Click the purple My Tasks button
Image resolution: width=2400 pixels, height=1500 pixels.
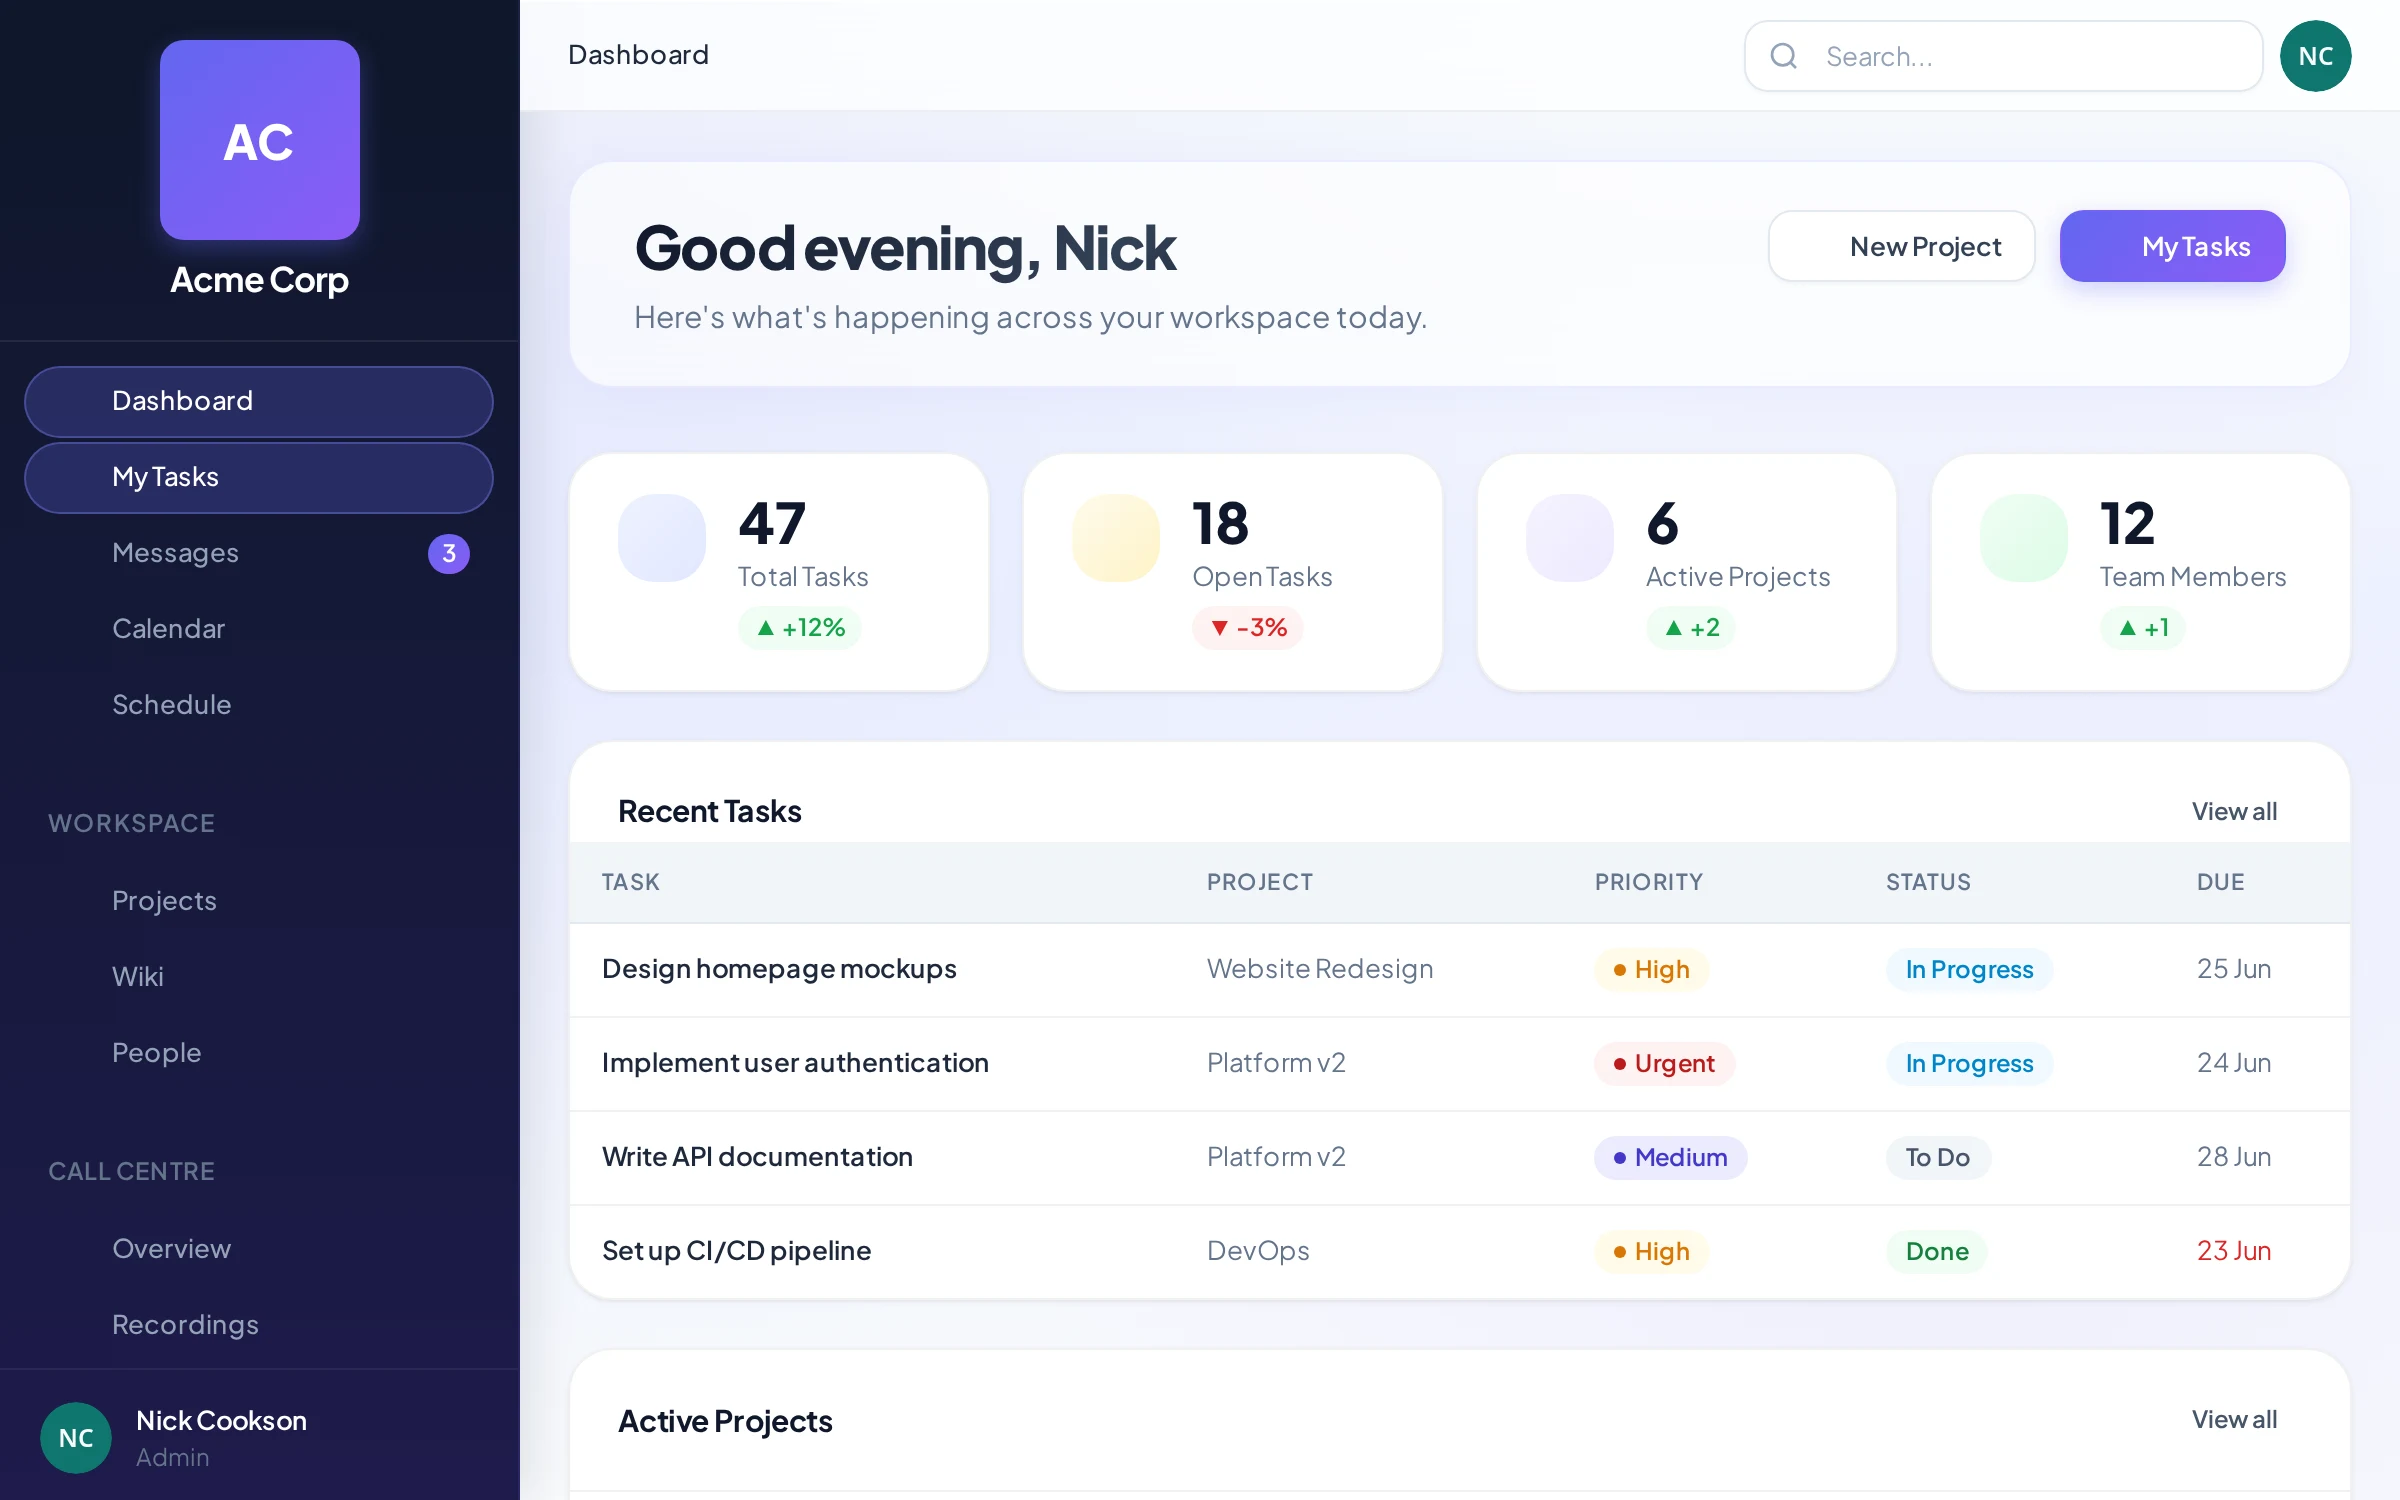point(2172,246)
